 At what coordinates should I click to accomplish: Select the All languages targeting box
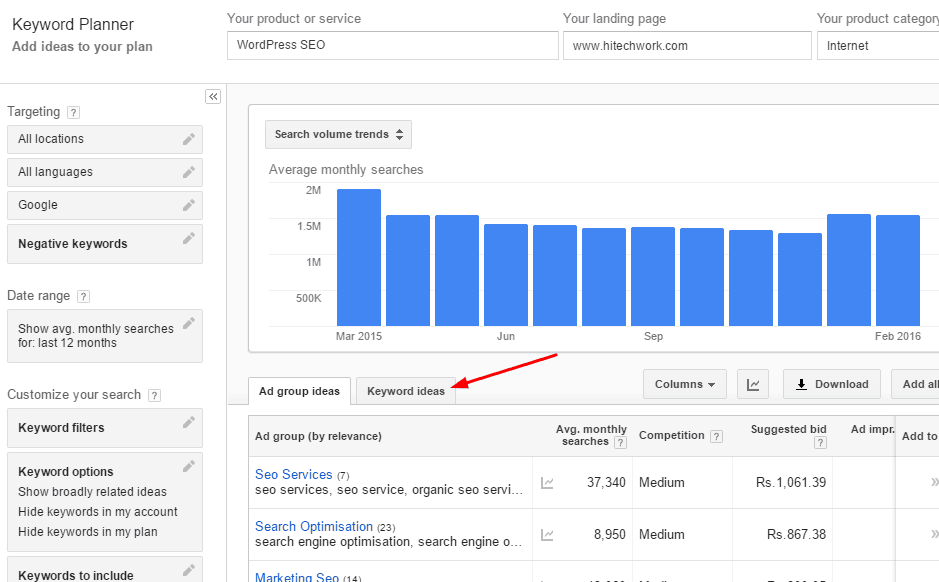(105, 172)
